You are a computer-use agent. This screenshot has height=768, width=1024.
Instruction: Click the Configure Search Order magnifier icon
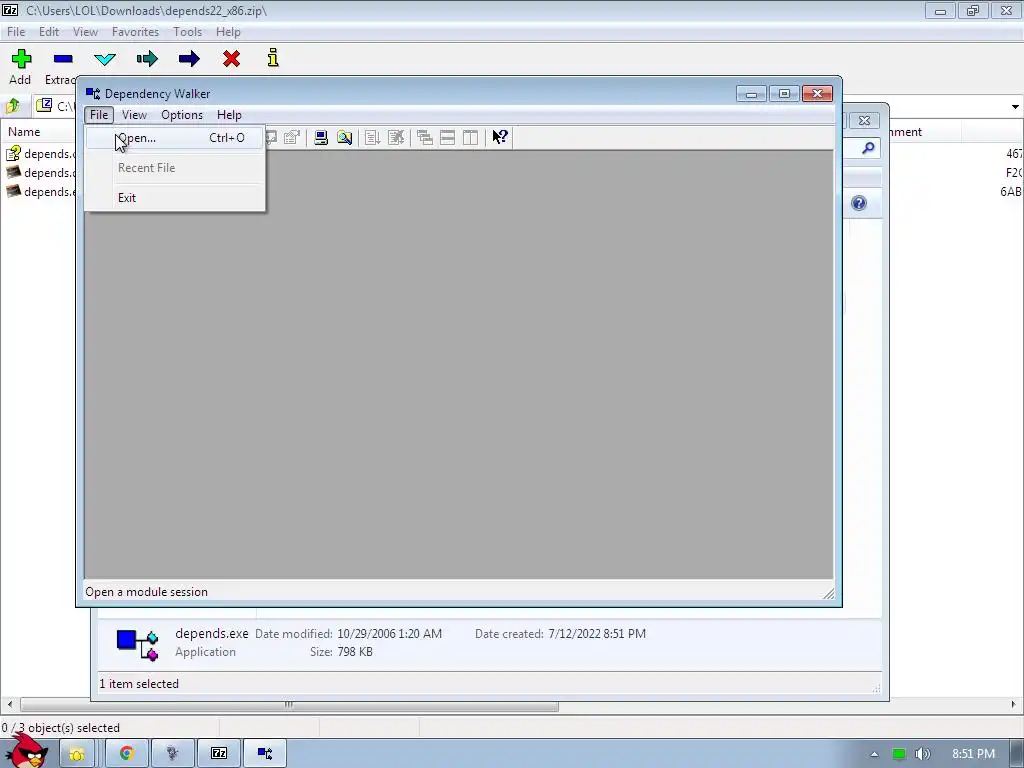(x=344, y=137)
